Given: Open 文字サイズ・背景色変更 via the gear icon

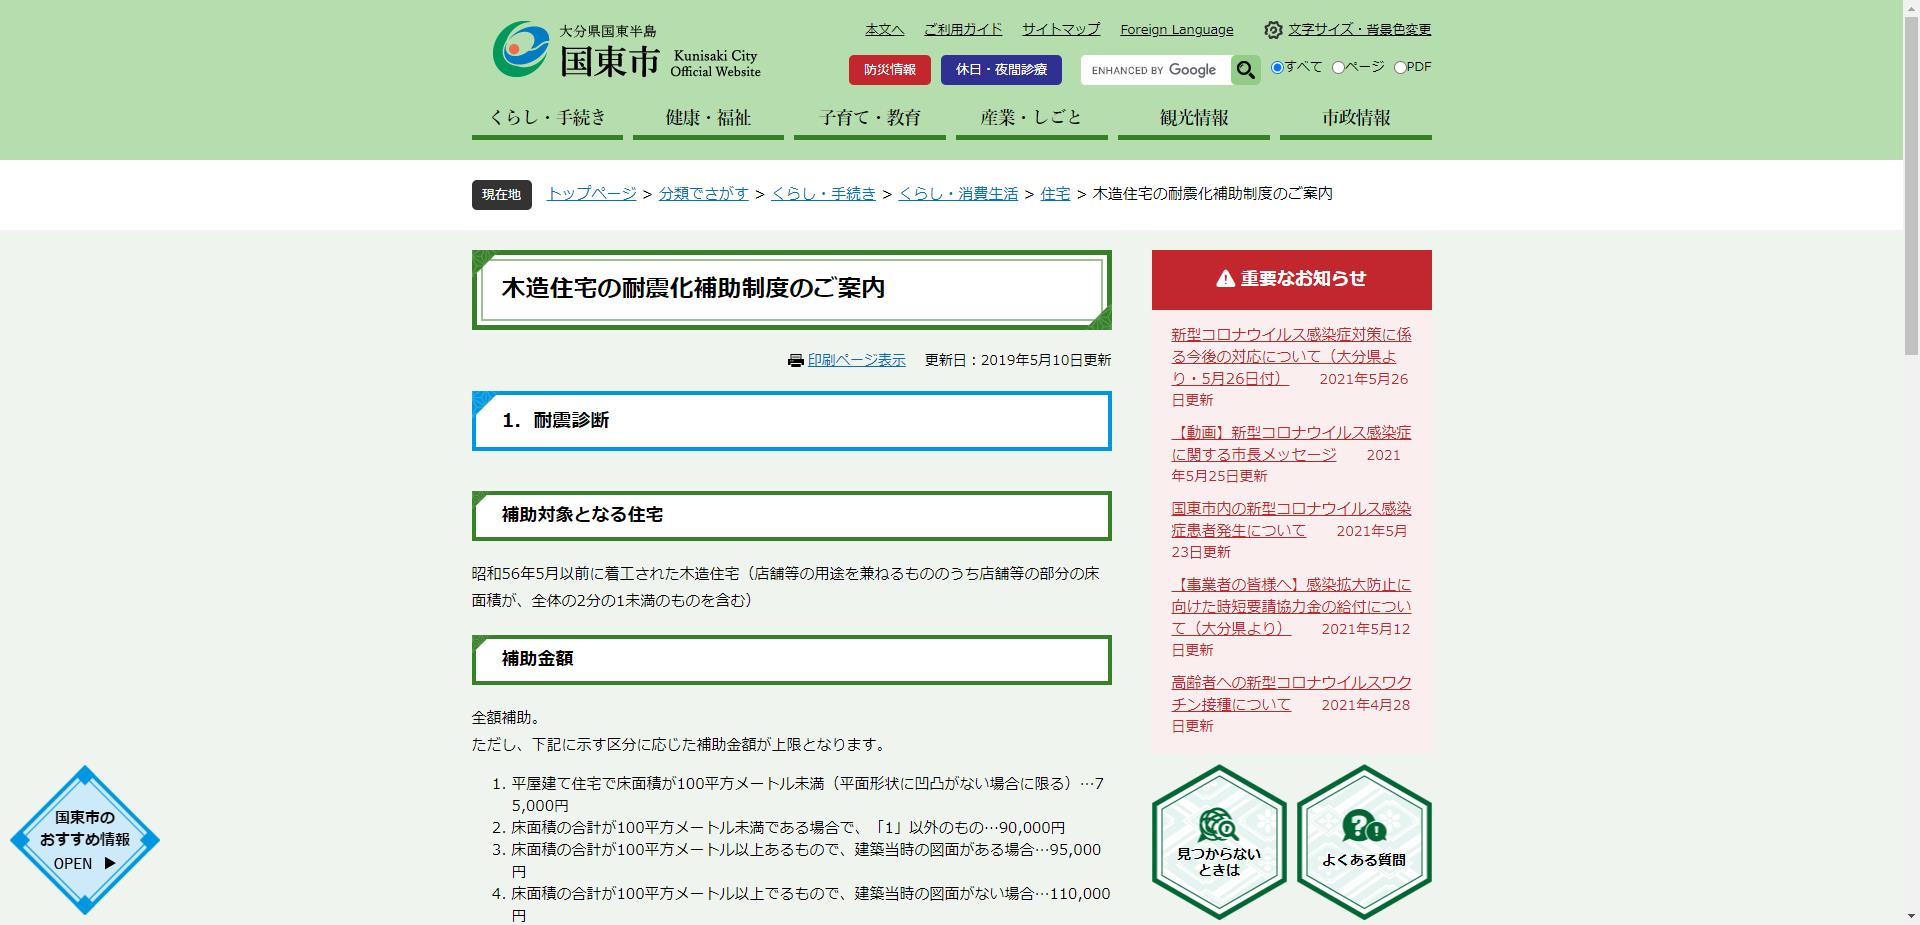Looking at the screenshot, I should 1272,30.
